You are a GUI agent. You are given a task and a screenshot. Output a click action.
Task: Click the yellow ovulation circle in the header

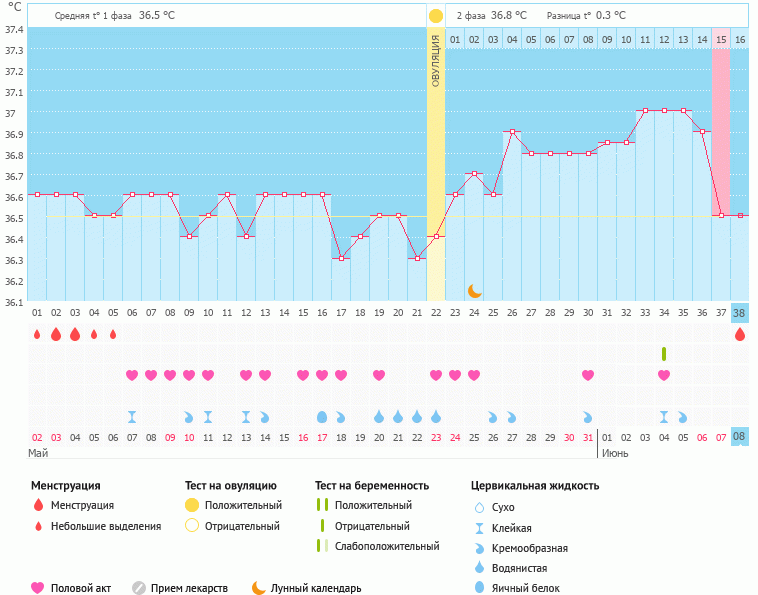pos(436,16)
